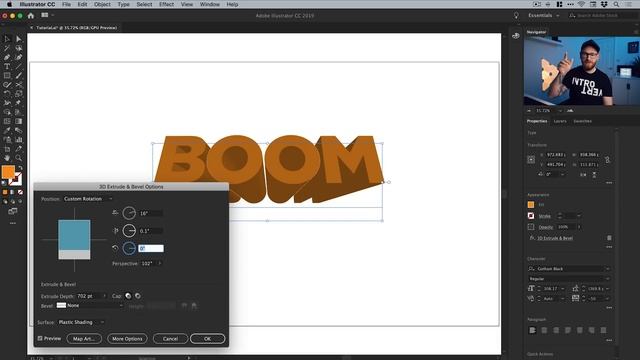Toggle the Preview checkbox
The width and height of the screenshot is (640, 360).
point(40,338)
